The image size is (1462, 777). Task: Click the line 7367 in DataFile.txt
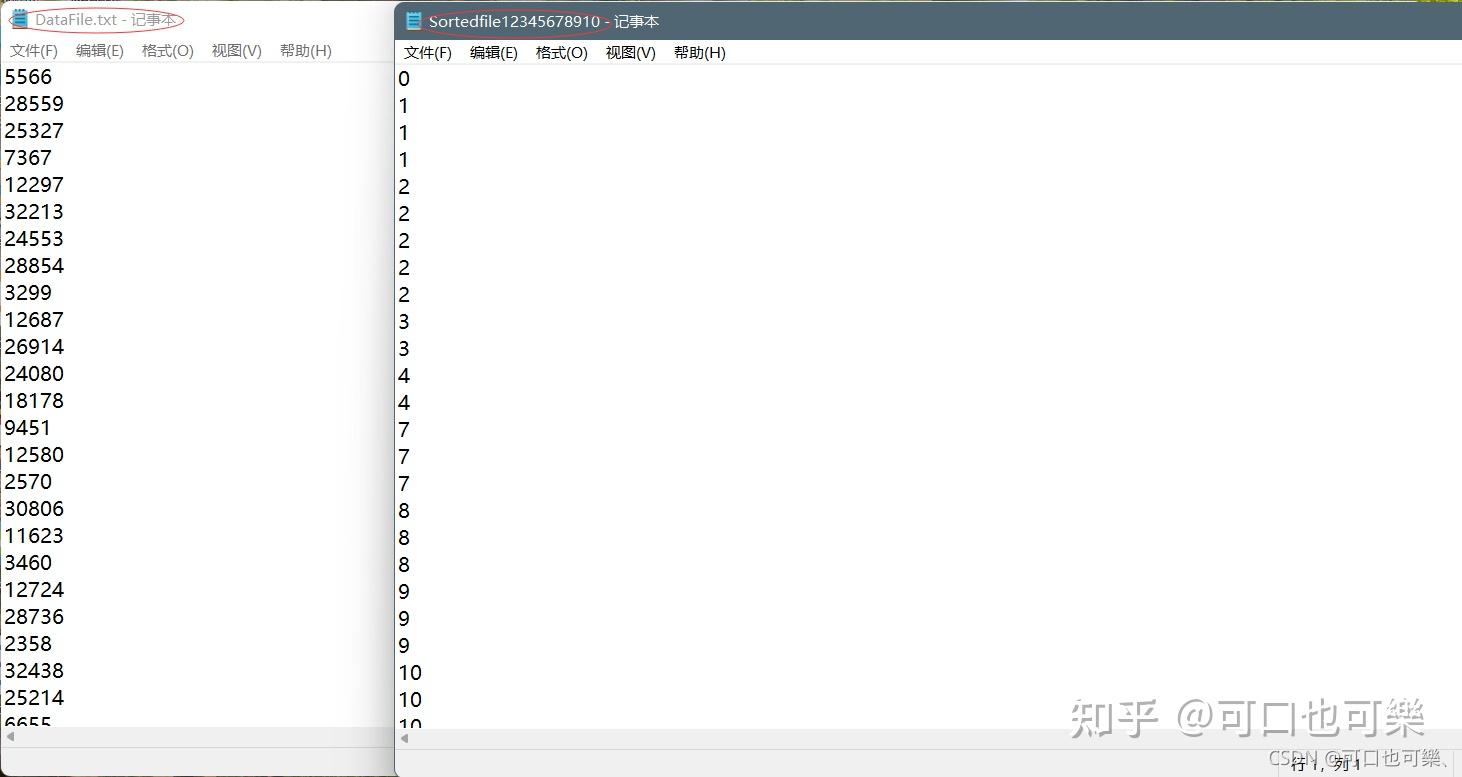click(x=28, y=158)
